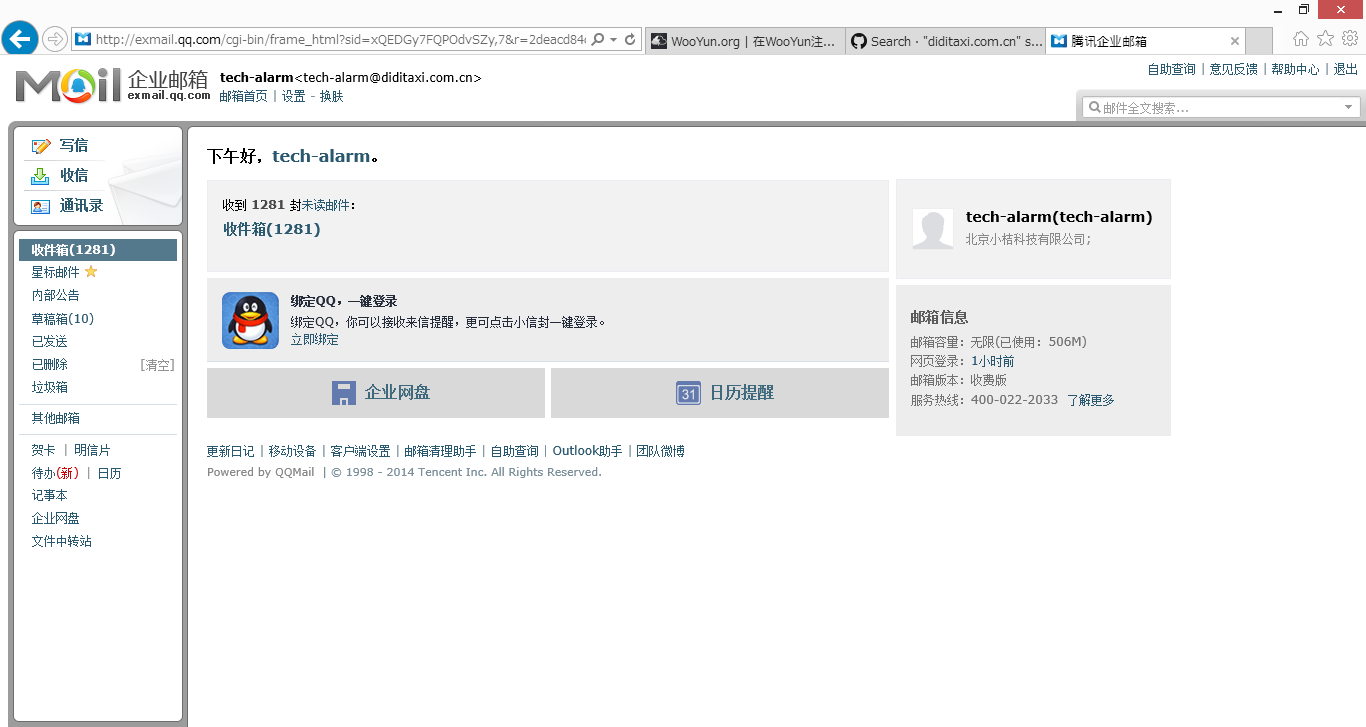Switch to the WooYun.org tab
Image resolution: width=1366 pixels, height=727 pixels.
(745, 41)
